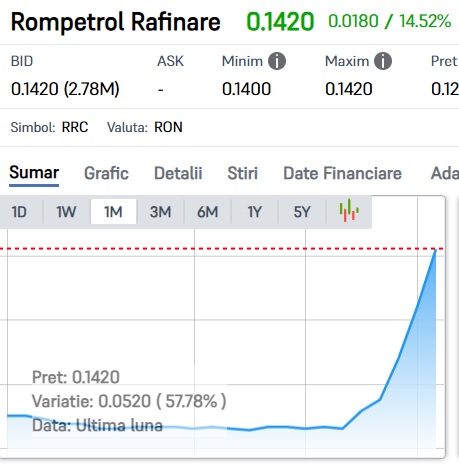Click the Maxim value 0.1420
The width and height of the screenshot is (459, 466).
[349, 89]
